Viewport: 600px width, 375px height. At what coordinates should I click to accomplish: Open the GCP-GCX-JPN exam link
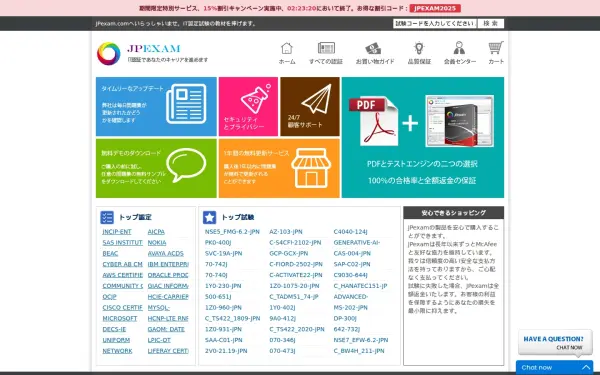pyautogui.click(x=289, y=253)
